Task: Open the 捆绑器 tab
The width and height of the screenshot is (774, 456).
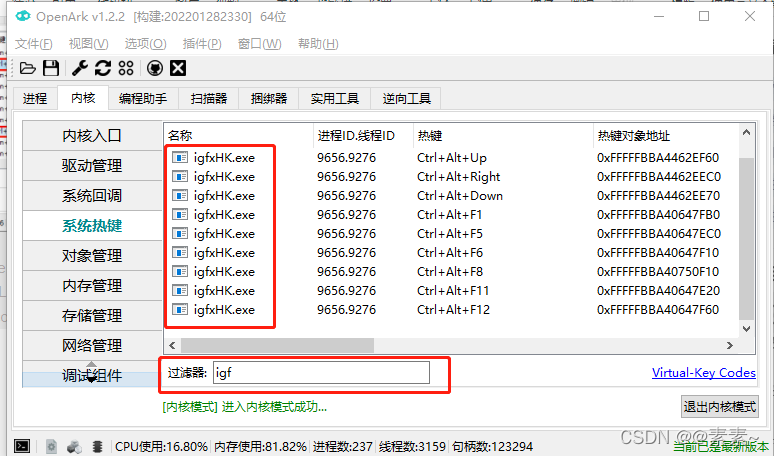Action: click(x=269, y=98)
